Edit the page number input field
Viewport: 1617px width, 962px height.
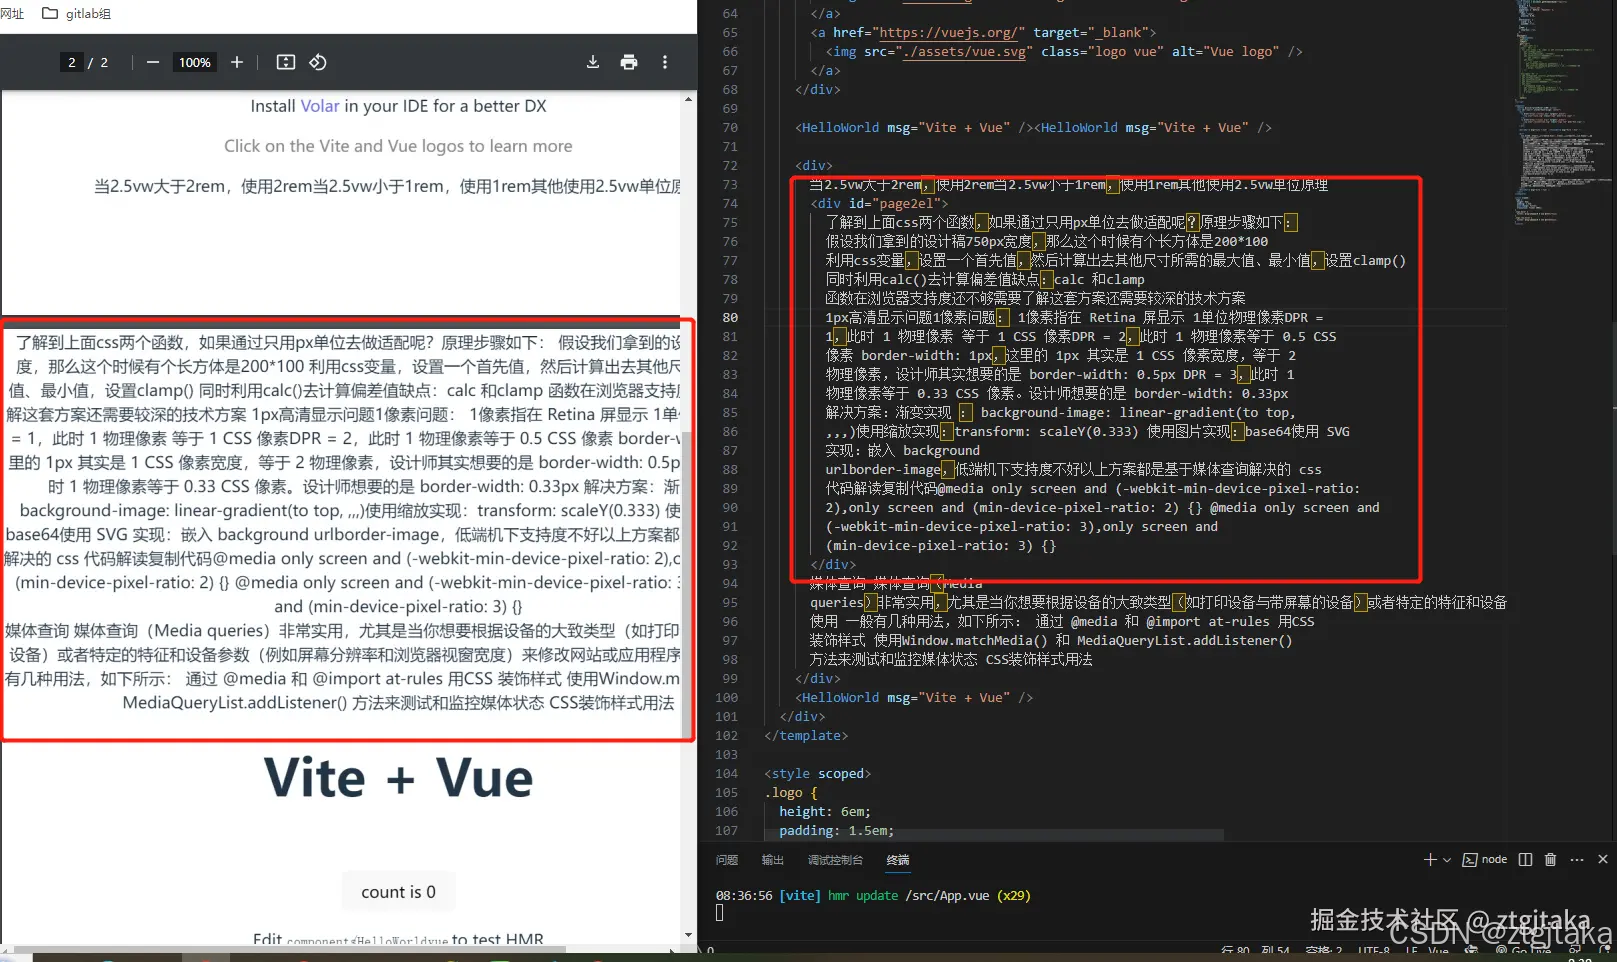tap(72, 61)
